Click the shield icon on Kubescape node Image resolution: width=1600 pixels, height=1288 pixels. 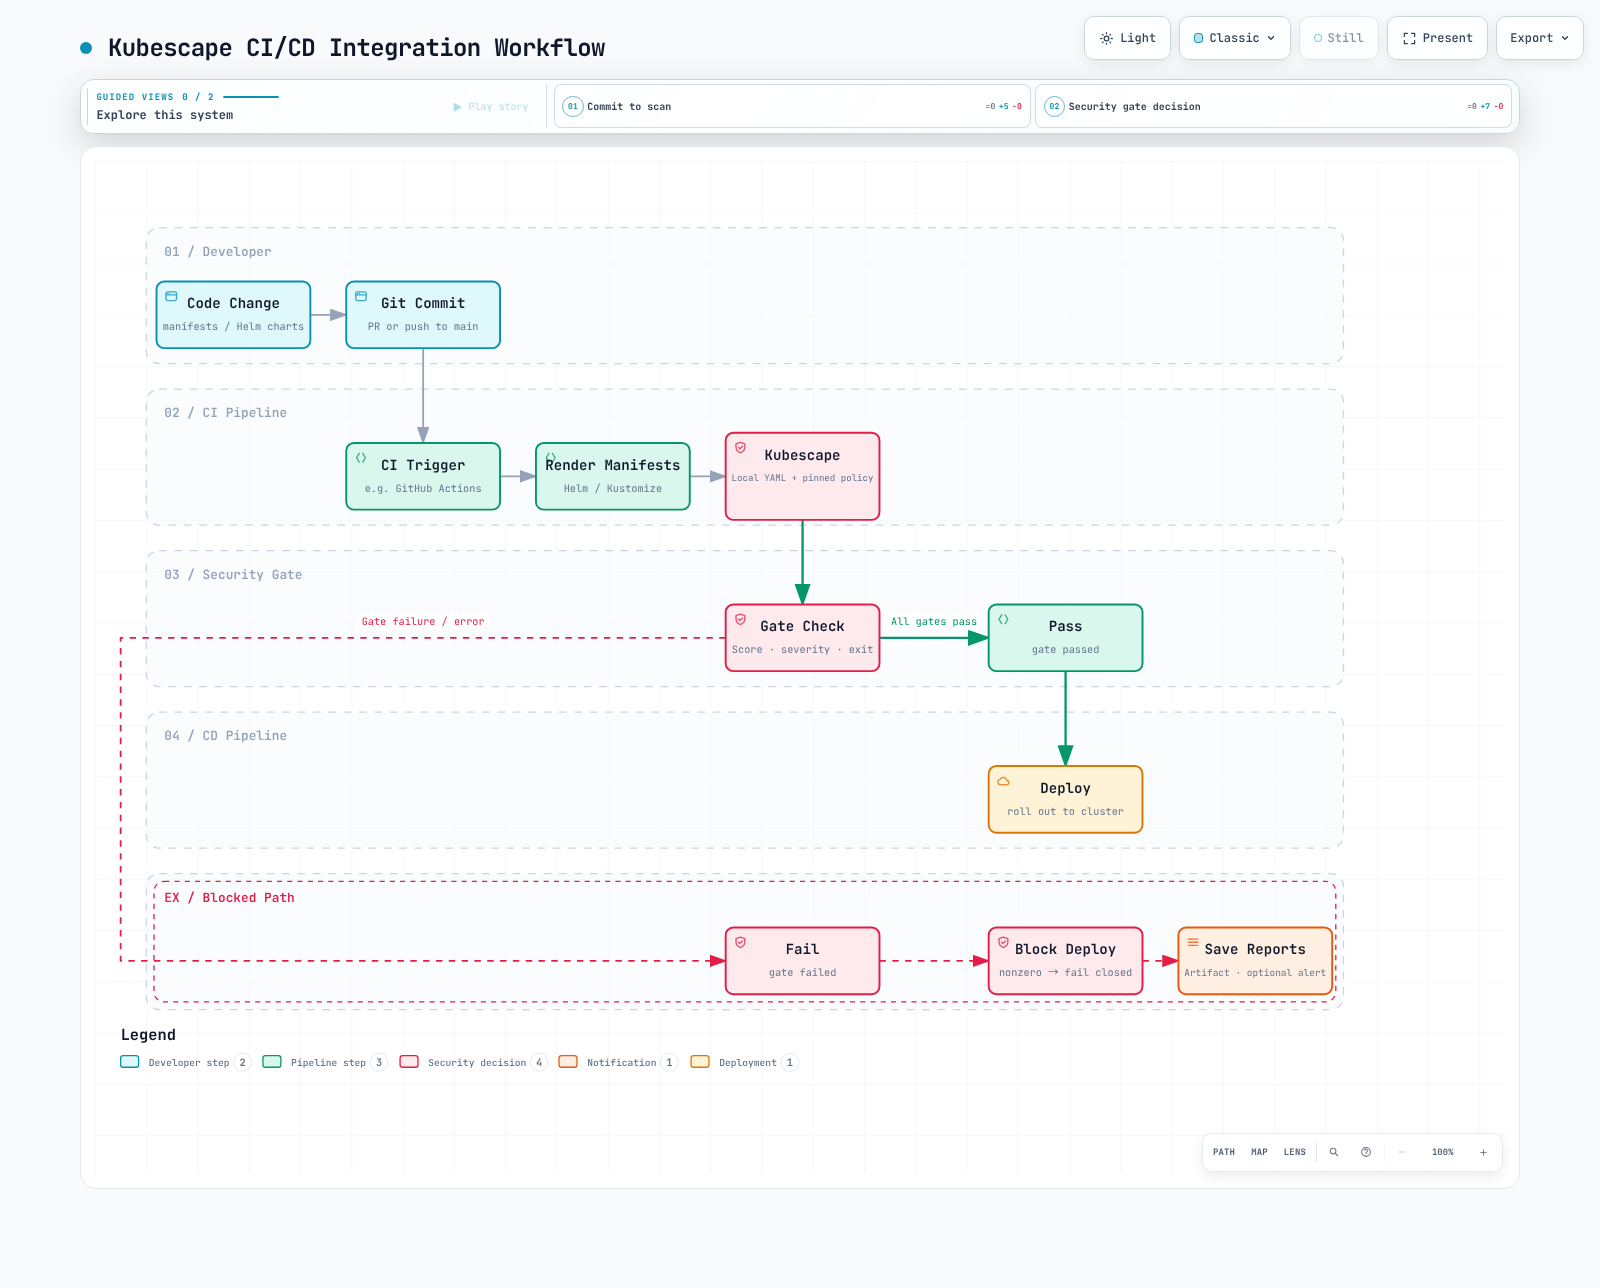pos(741,448)
